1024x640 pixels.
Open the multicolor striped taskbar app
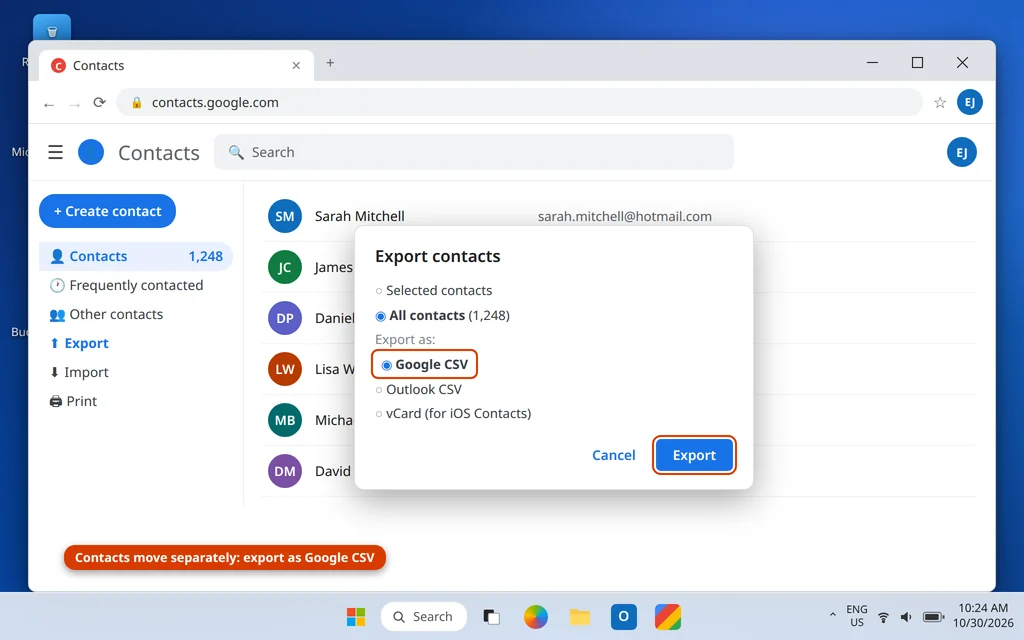[668, 616]
